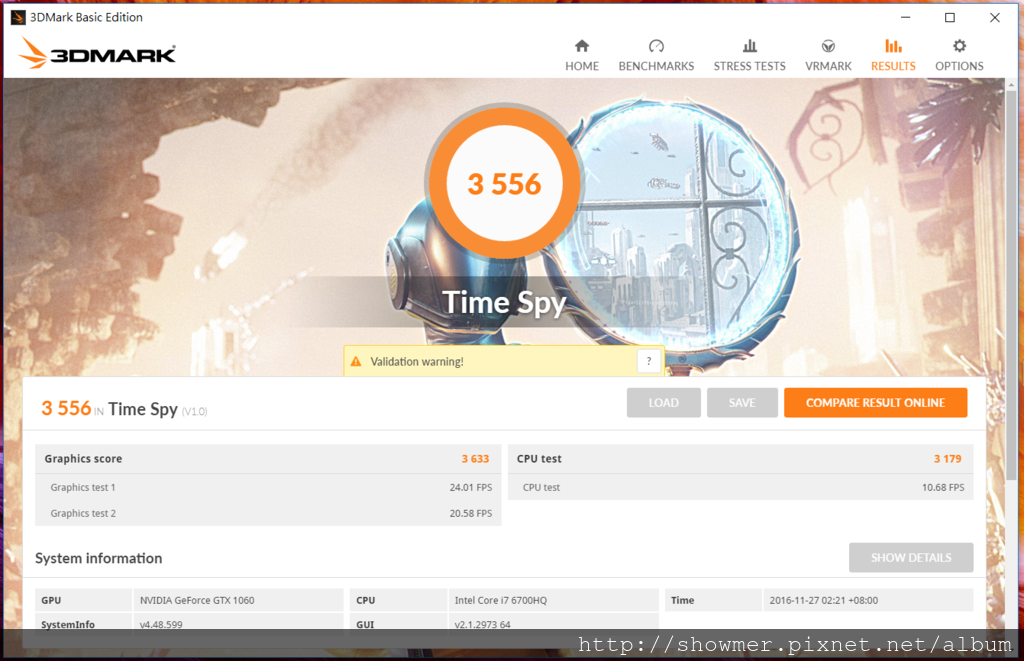Screen dimensions: 1024x661
Task: Click the System information heading
Action: pyautogui.click(x=99, y=558)
